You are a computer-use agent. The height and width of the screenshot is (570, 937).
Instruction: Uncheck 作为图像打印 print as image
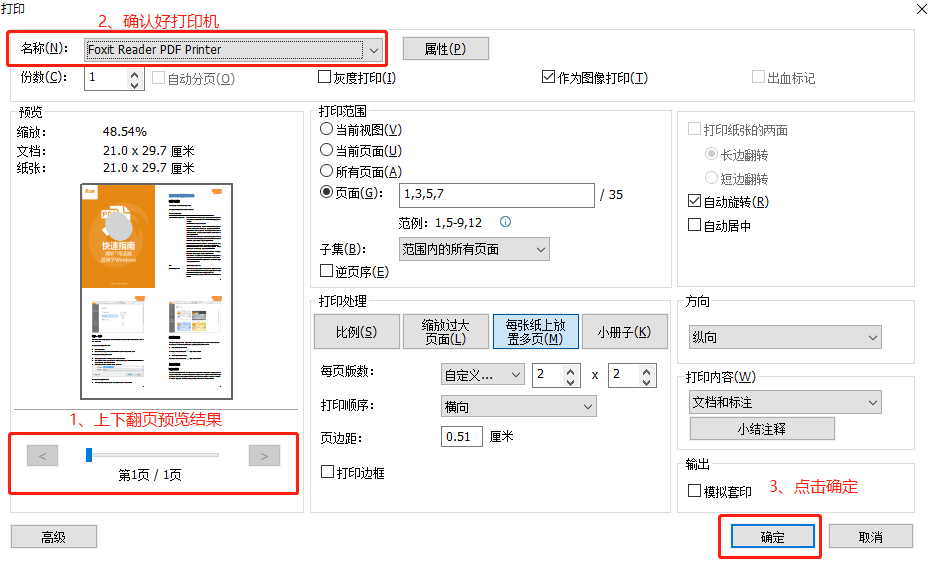(548, 77)
